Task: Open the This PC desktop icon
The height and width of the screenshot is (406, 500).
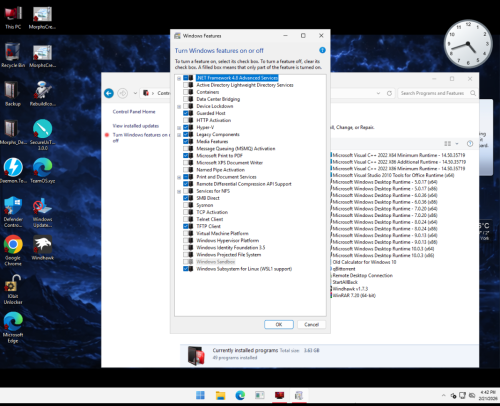Action: pyautogui.click(x=13, y=18)
